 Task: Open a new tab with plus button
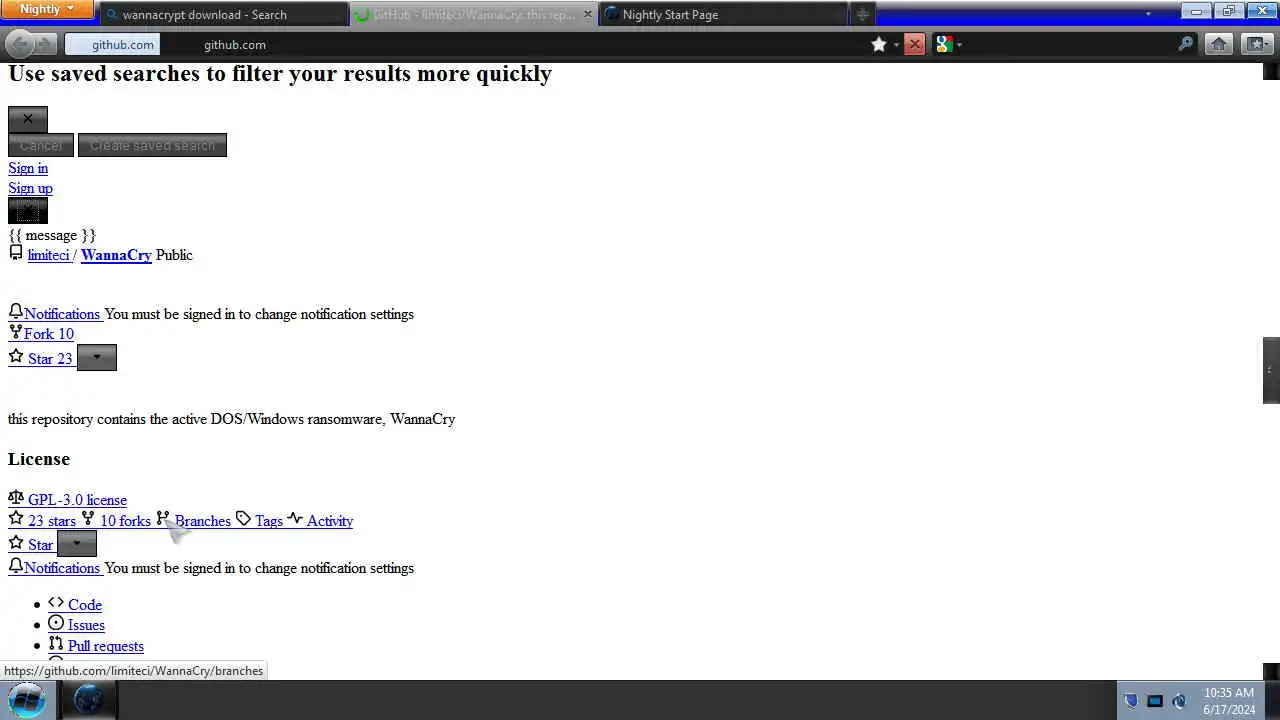[862, 15]
